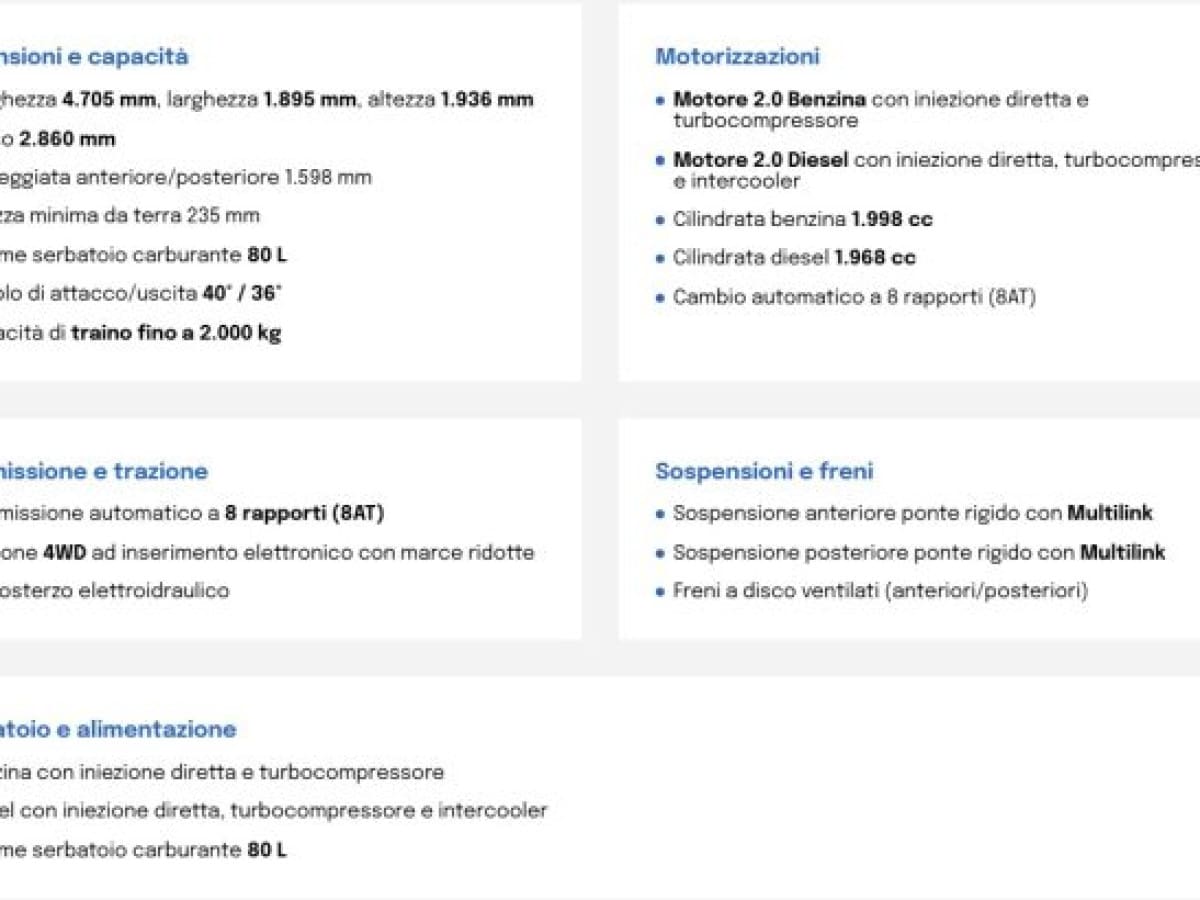Select the Motore 2.0 Benzina bold text
The image size is (1200, 900).
pyautogui.click(x=769, y=99)
